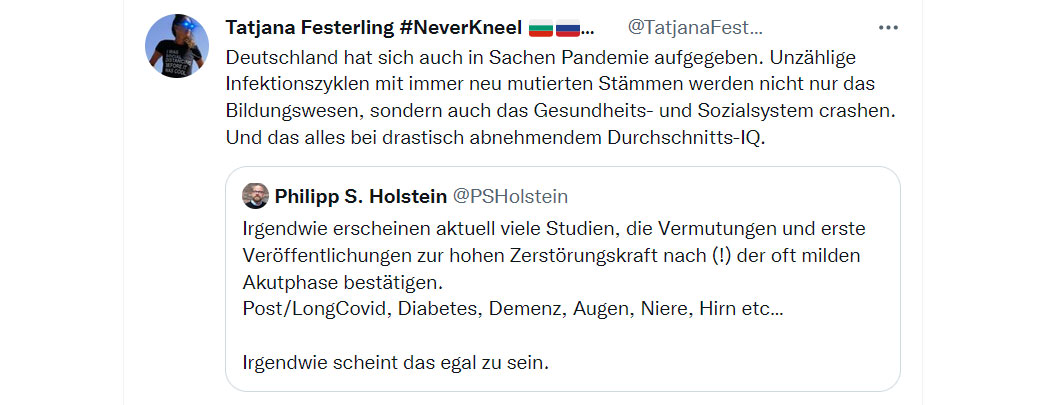
Task: Click the sentence ending with 'Durchschnitts-IQ'
Action: [494, 139]
